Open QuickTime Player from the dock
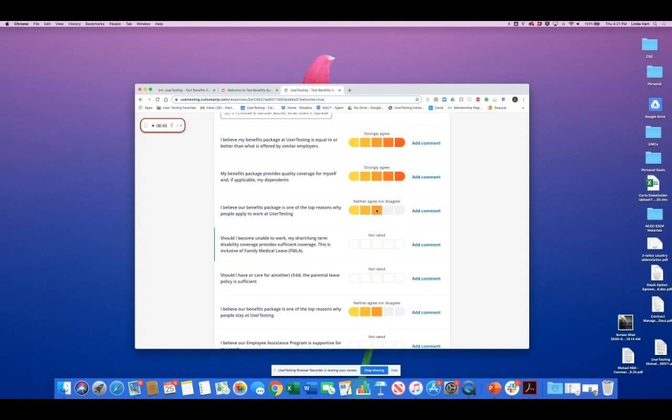This screenshot has height=420, width=672. click(469, 388)
